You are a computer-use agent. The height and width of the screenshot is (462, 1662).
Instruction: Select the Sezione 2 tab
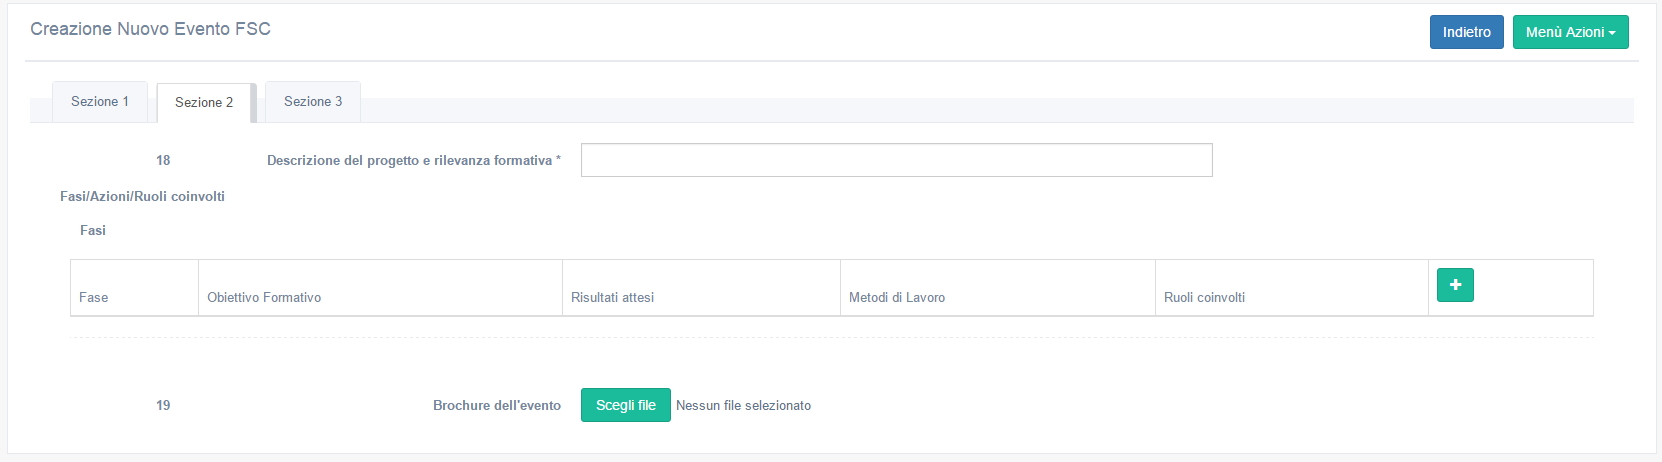pyautogui.click(x=204, y=103)
